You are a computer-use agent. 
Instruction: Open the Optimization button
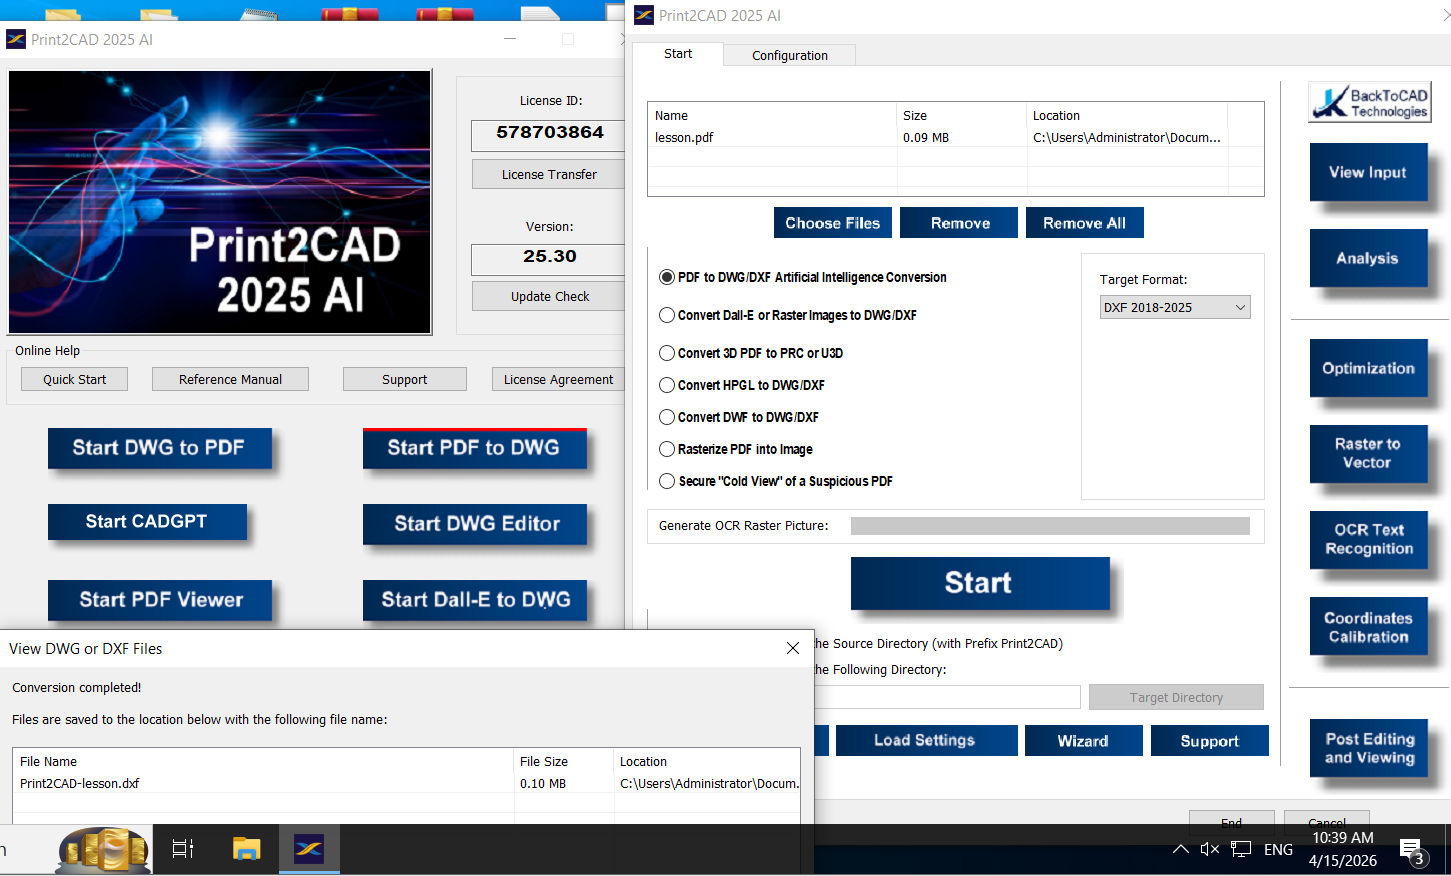1368,368
